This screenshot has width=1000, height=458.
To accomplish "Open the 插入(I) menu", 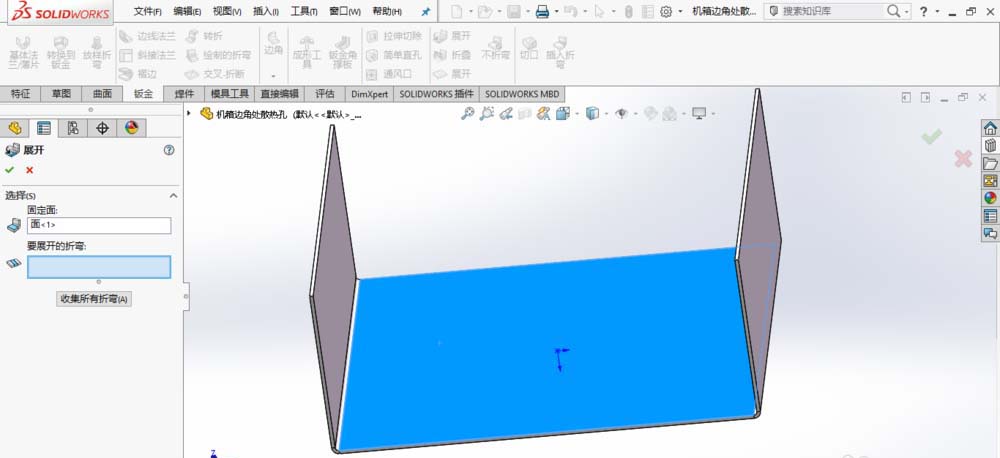I will pos(265,11).
